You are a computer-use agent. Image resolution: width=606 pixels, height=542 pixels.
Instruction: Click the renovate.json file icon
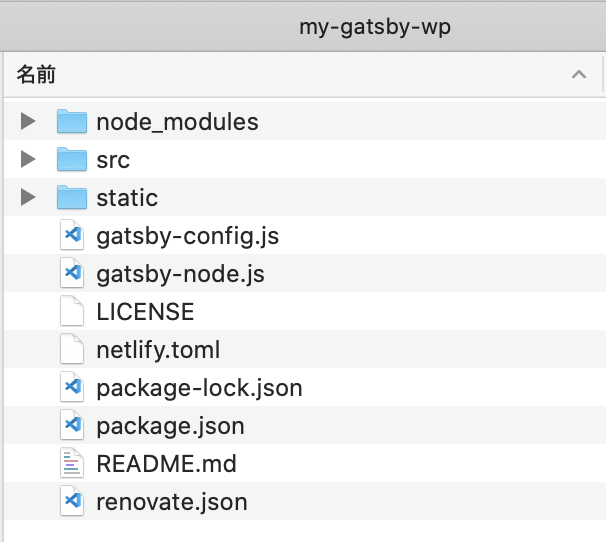[72, 502]
